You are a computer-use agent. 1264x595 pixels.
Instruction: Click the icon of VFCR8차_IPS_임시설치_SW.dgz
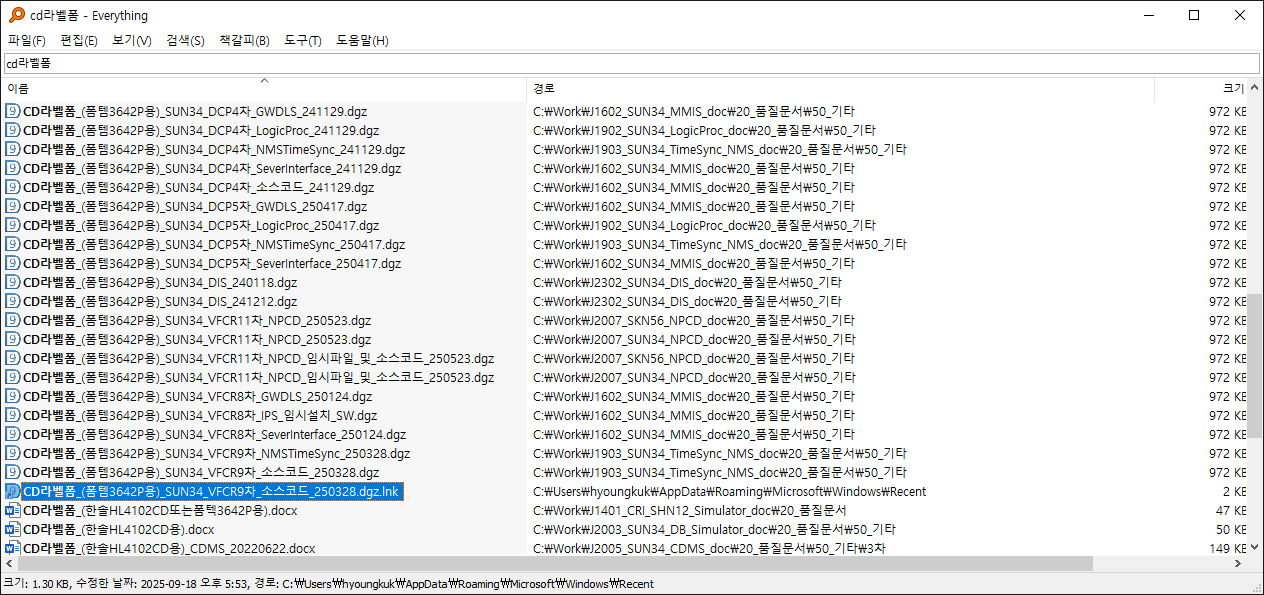coord(13,415)
